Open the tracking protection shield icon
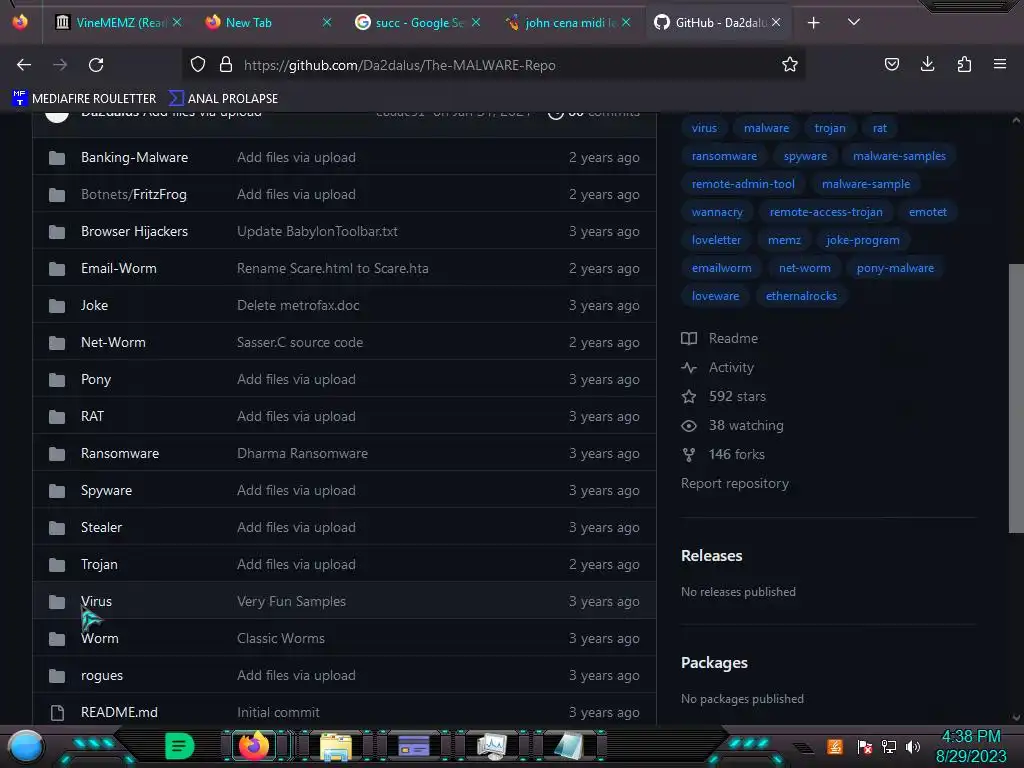Image resolution: width=1024 pixels, height=768 pixels. click(198, 65)
